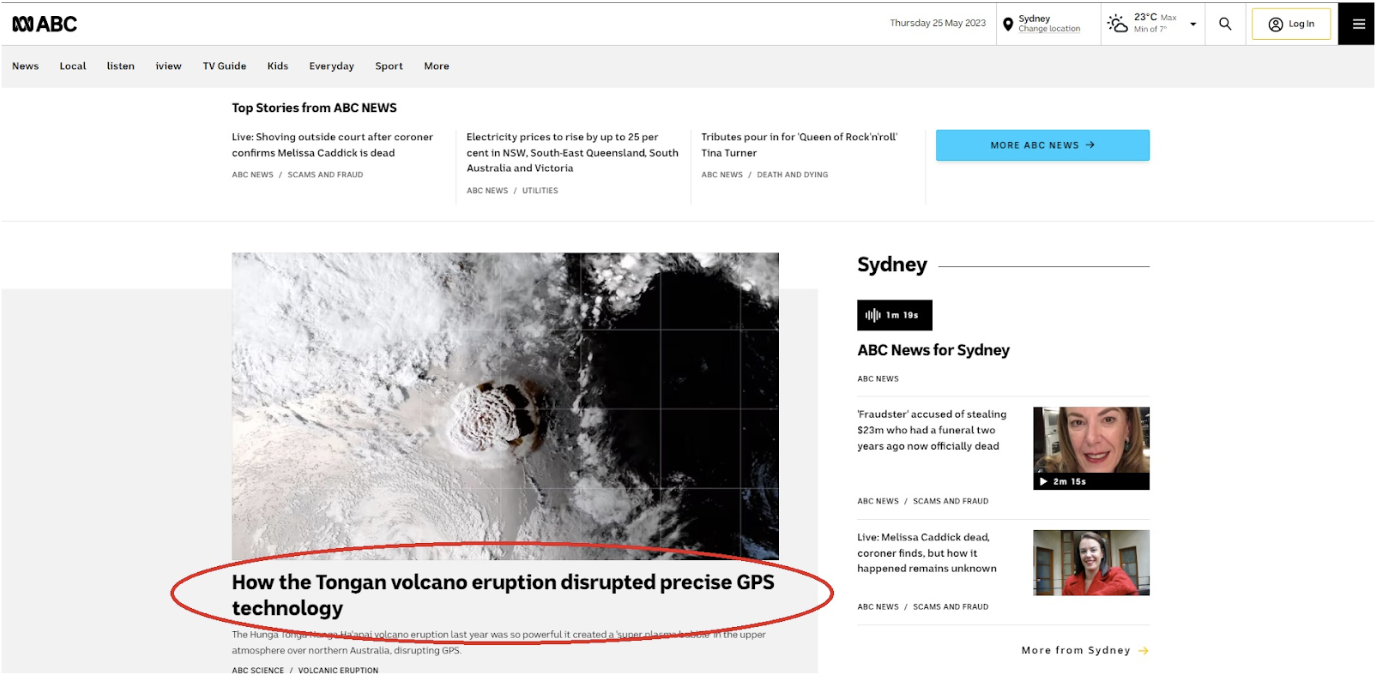Play the 2m 15s video thumbnail
The image size is (1382, 696).
click(x=1090, y=448)
